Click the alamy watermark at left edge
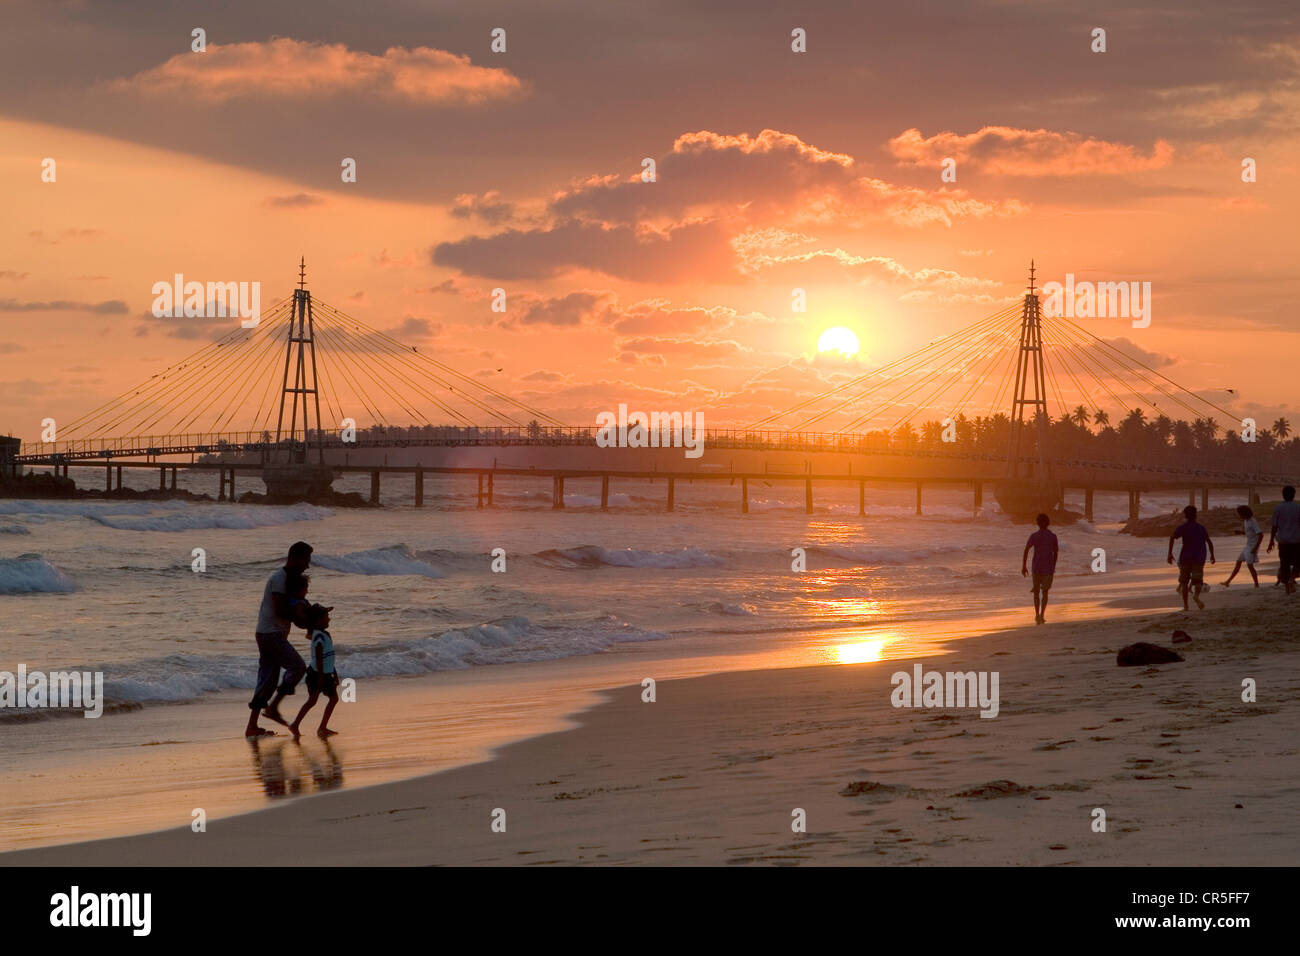The width and height of the screenshot is (1300, 956). click(51, 690)
